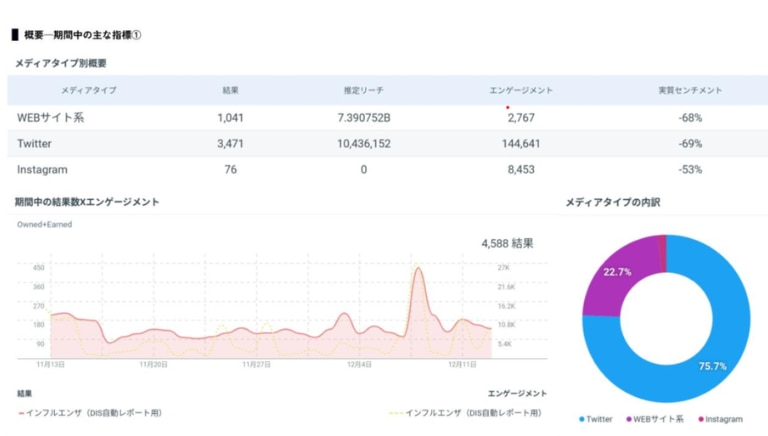Viewport: 768px width, 436px height.
Task: Click the 11月27日 date on chart axis
Action: (258, 365)
